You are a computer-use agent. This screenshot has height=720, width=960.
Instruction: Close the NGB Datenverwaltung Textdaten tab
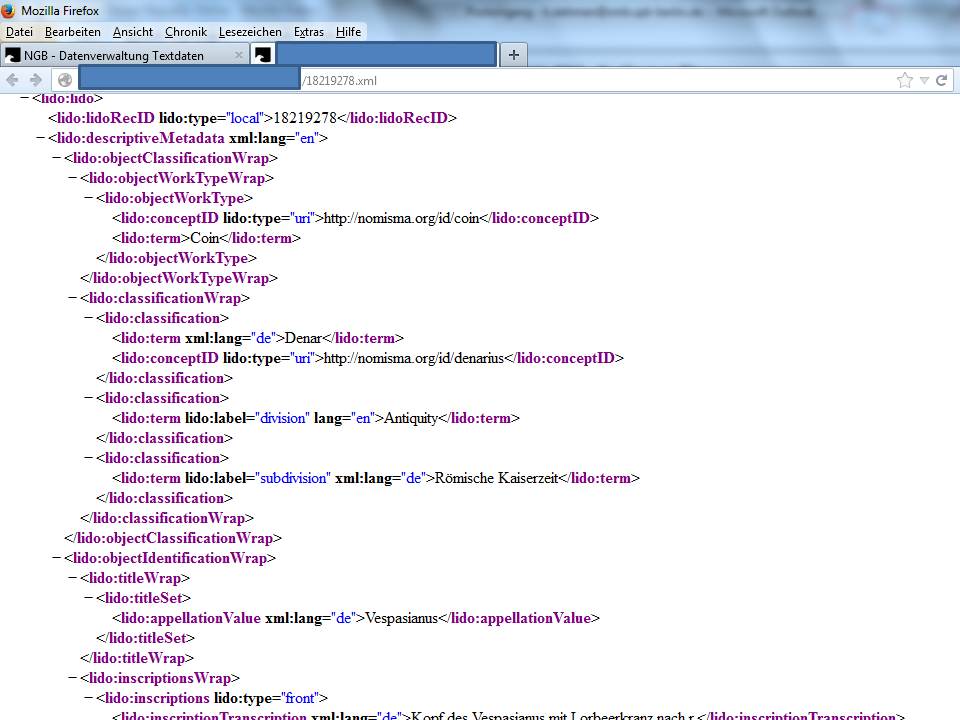click(238, 56)
